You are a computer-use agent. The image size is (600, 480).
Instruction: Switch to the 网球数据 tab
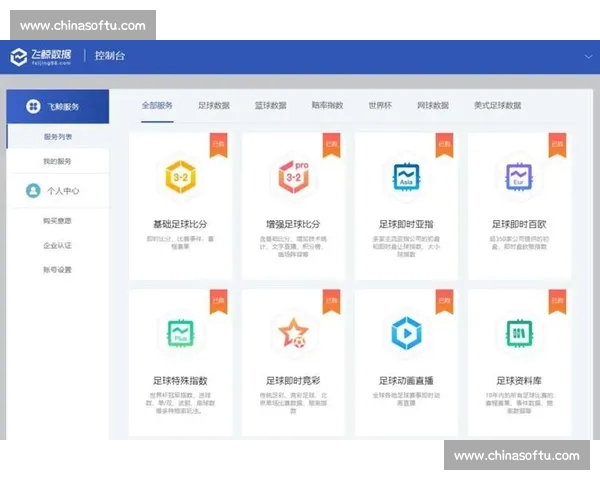[x=433, y=105]
